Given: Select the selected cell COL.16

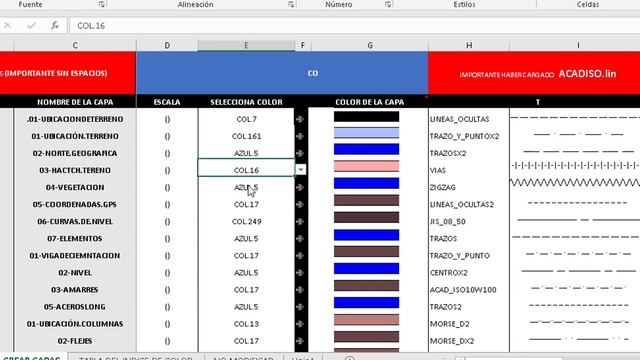Looking at the screenshot, I should click(246, 168).
